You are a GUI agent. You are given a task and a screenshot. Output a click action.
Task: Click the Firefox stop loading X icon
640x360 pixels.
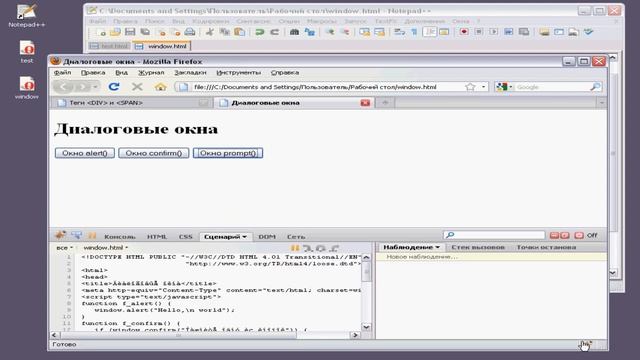[x=137, y=87]
